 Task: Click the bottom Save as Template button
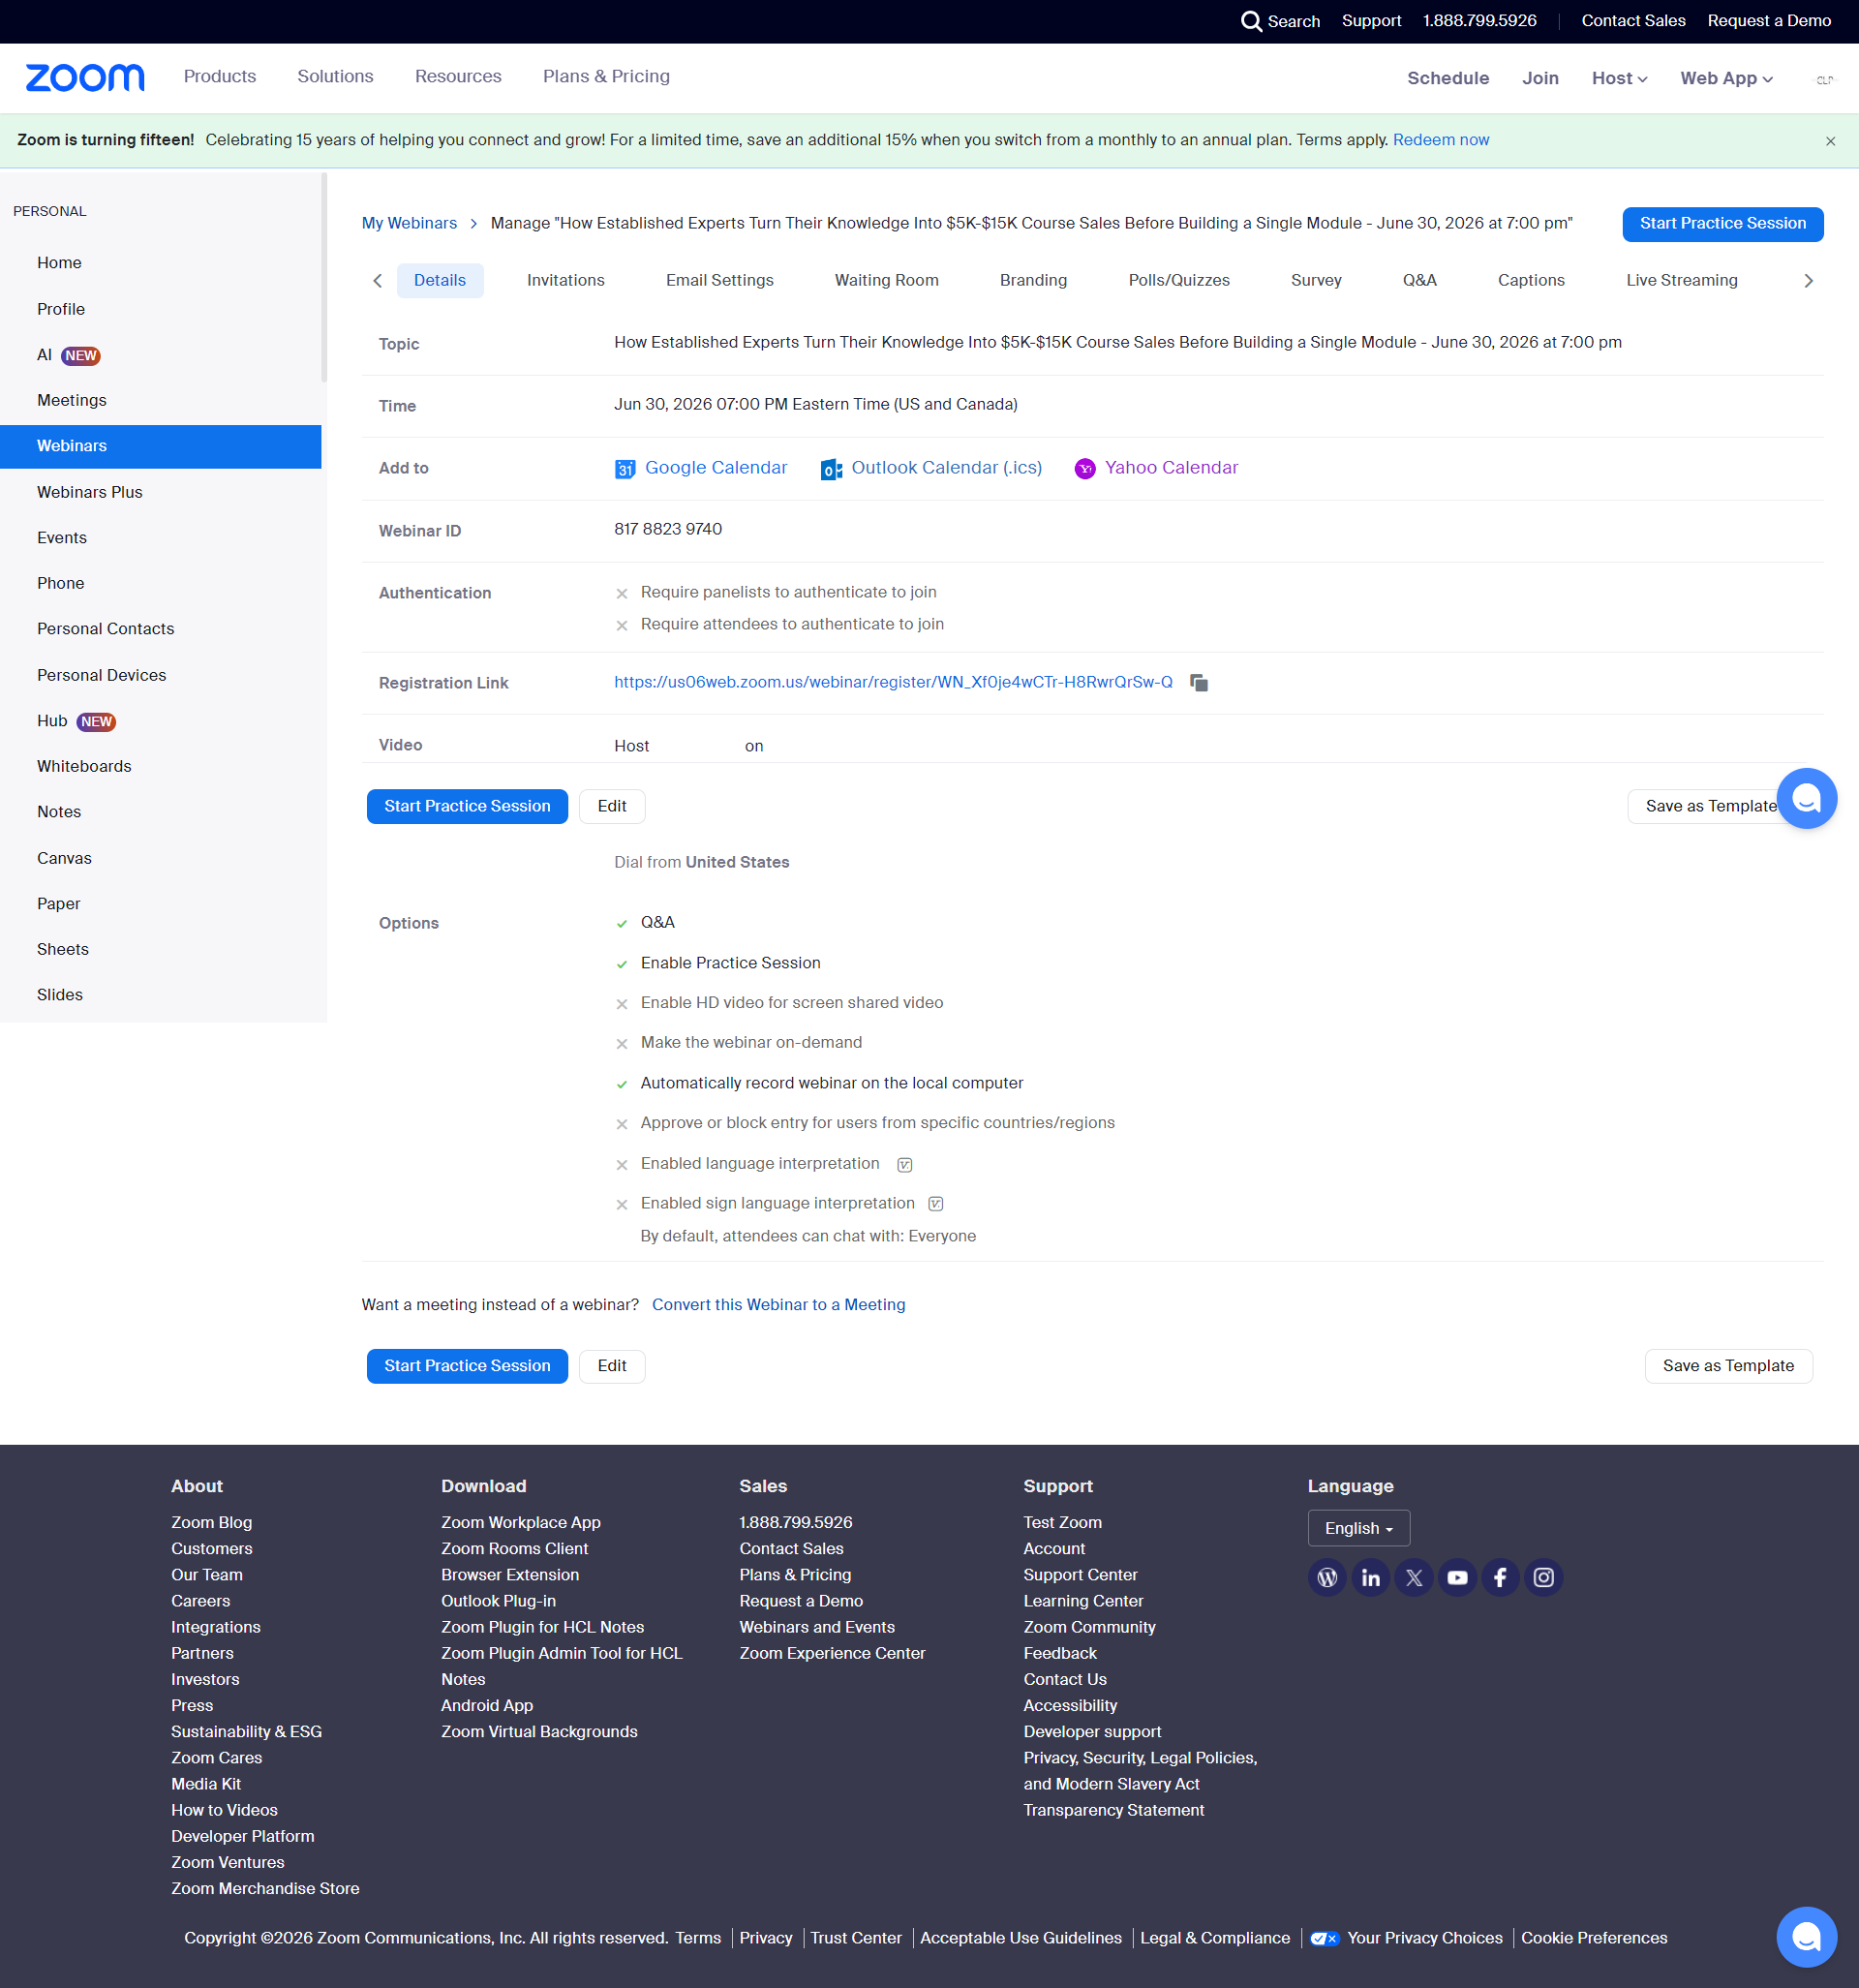(x=1728, y=1366)
